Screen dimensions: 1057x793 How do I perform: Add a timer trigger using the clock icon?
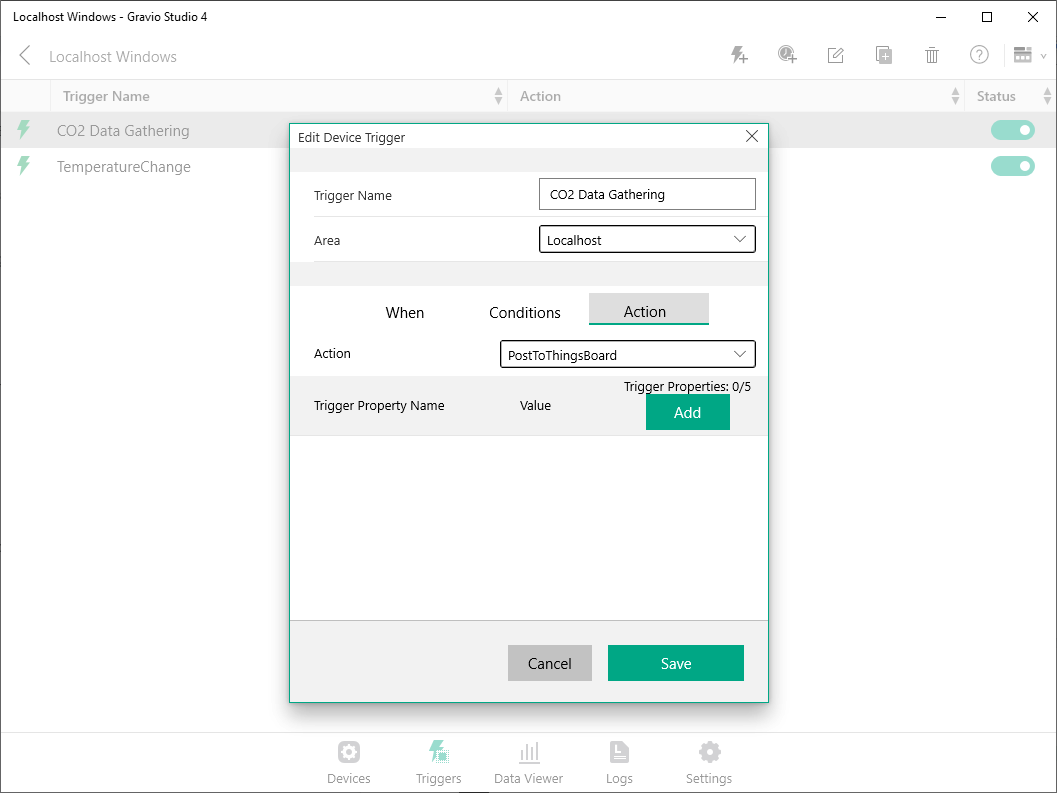(787, 55)
